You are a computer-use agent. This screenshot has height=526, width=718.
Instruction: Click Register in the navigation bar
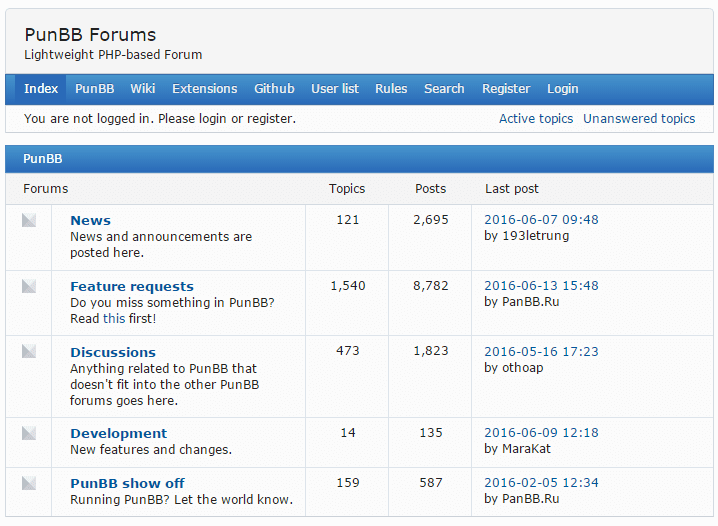point(506,88)
